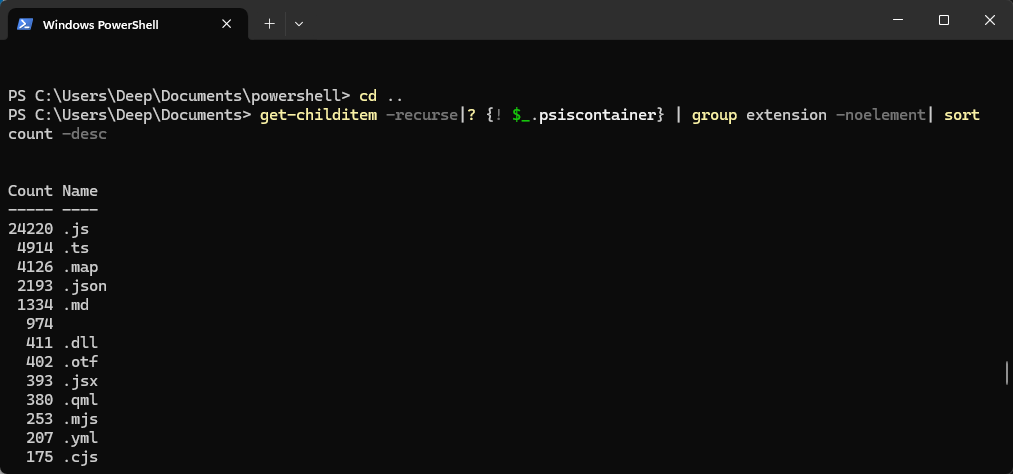Screen dimensions: 1013x474
Task: Click the sort keyword in the command
Action: 961,115
